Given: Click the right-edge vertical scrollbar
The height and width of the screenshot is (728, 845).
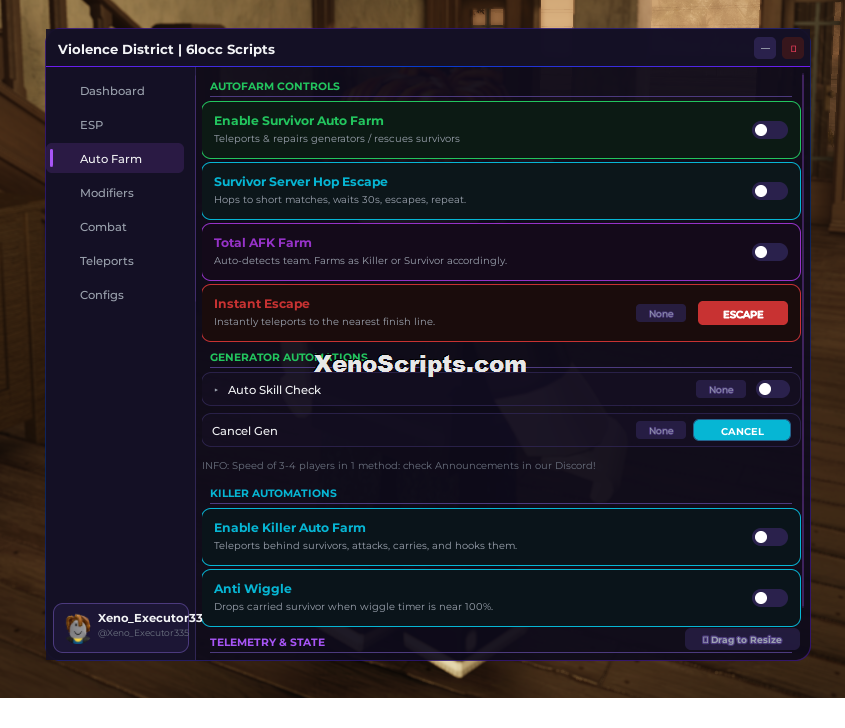Looking at the screenshot, I should point(803,339).
